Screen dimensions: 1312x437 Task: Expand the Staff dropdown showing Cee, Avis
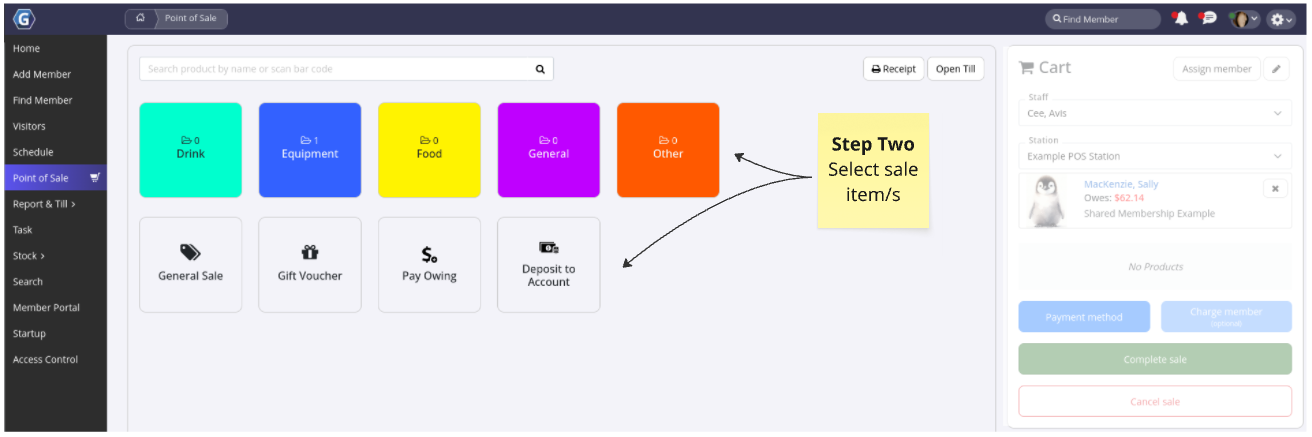[x=1155, y=113]
